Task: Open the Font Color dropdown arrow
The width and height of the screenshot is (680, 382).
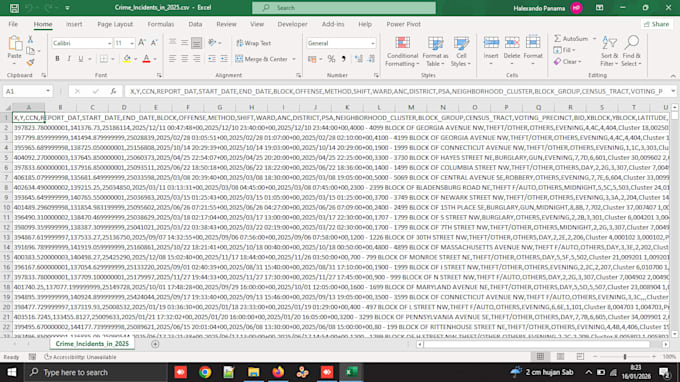Action: tap(155, 59)
